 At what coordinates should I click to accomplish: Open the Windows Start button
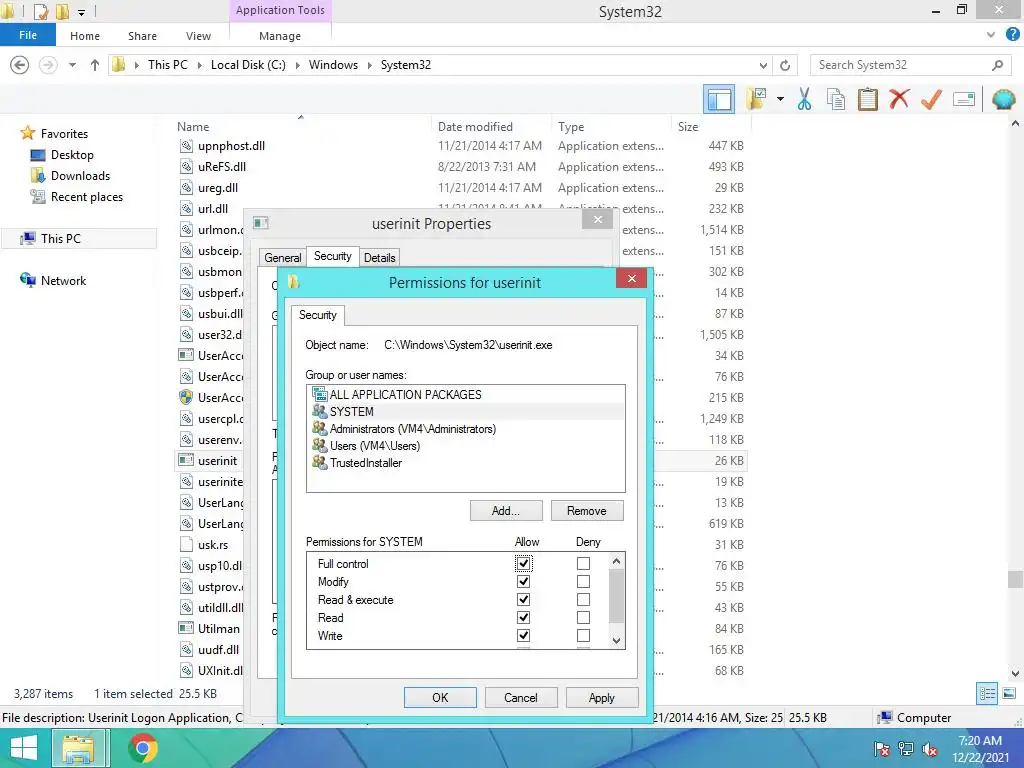pyautogui.click(x=24, y=748)
